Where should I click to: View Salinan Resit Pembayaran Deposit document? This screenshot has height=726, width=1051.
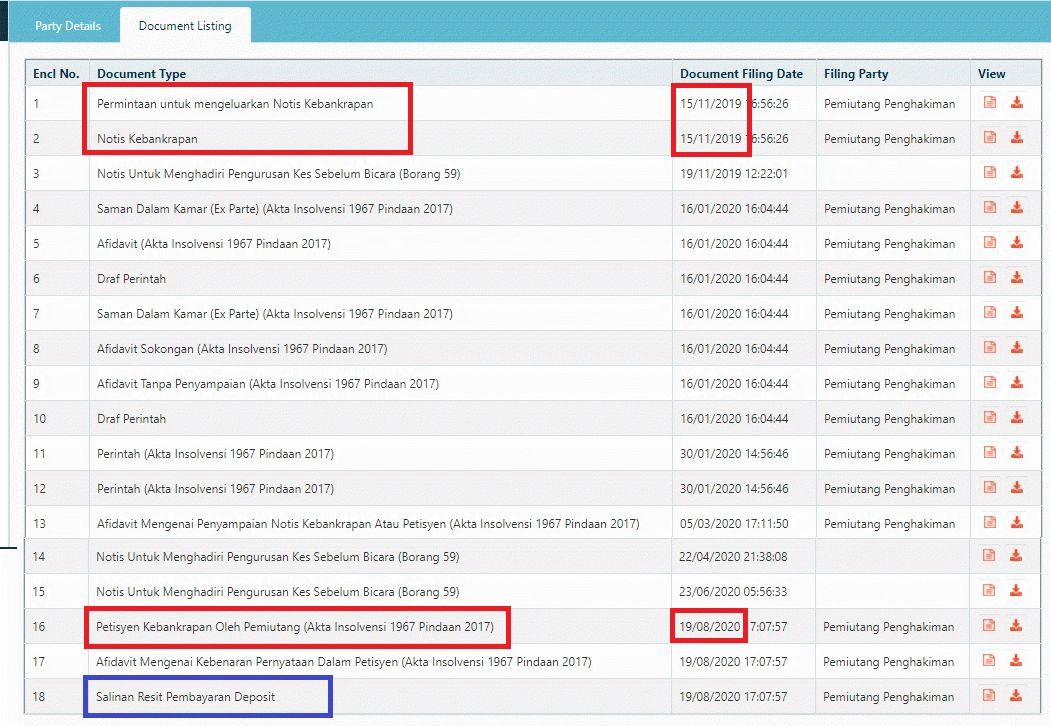990,696
